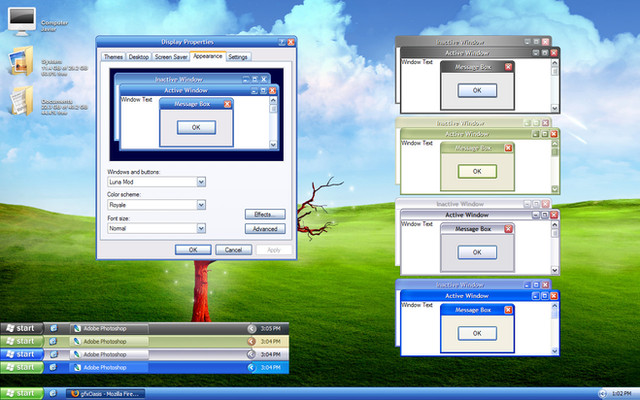Open the Start menu on the bottom taskbar
This screenshot has height=400, width=640.
(x=22, y=393)
